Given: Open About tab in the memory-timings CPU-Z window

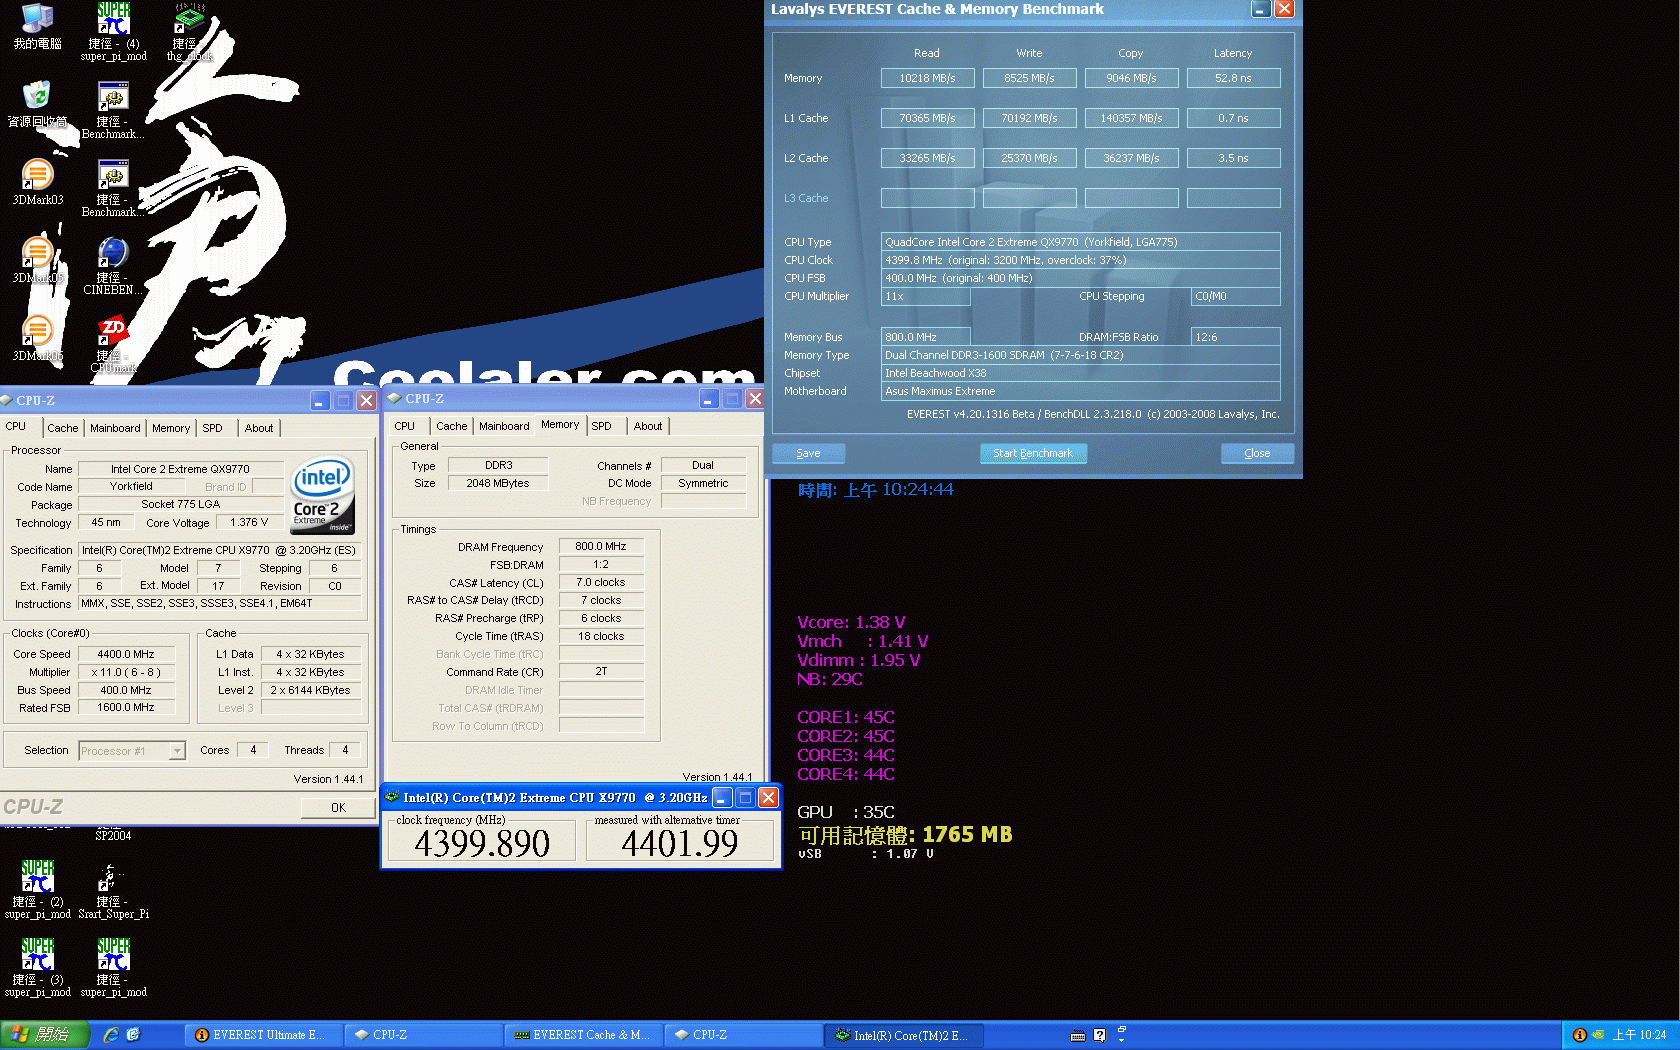Looking at the screenshot, I should [x=648, y=426].
